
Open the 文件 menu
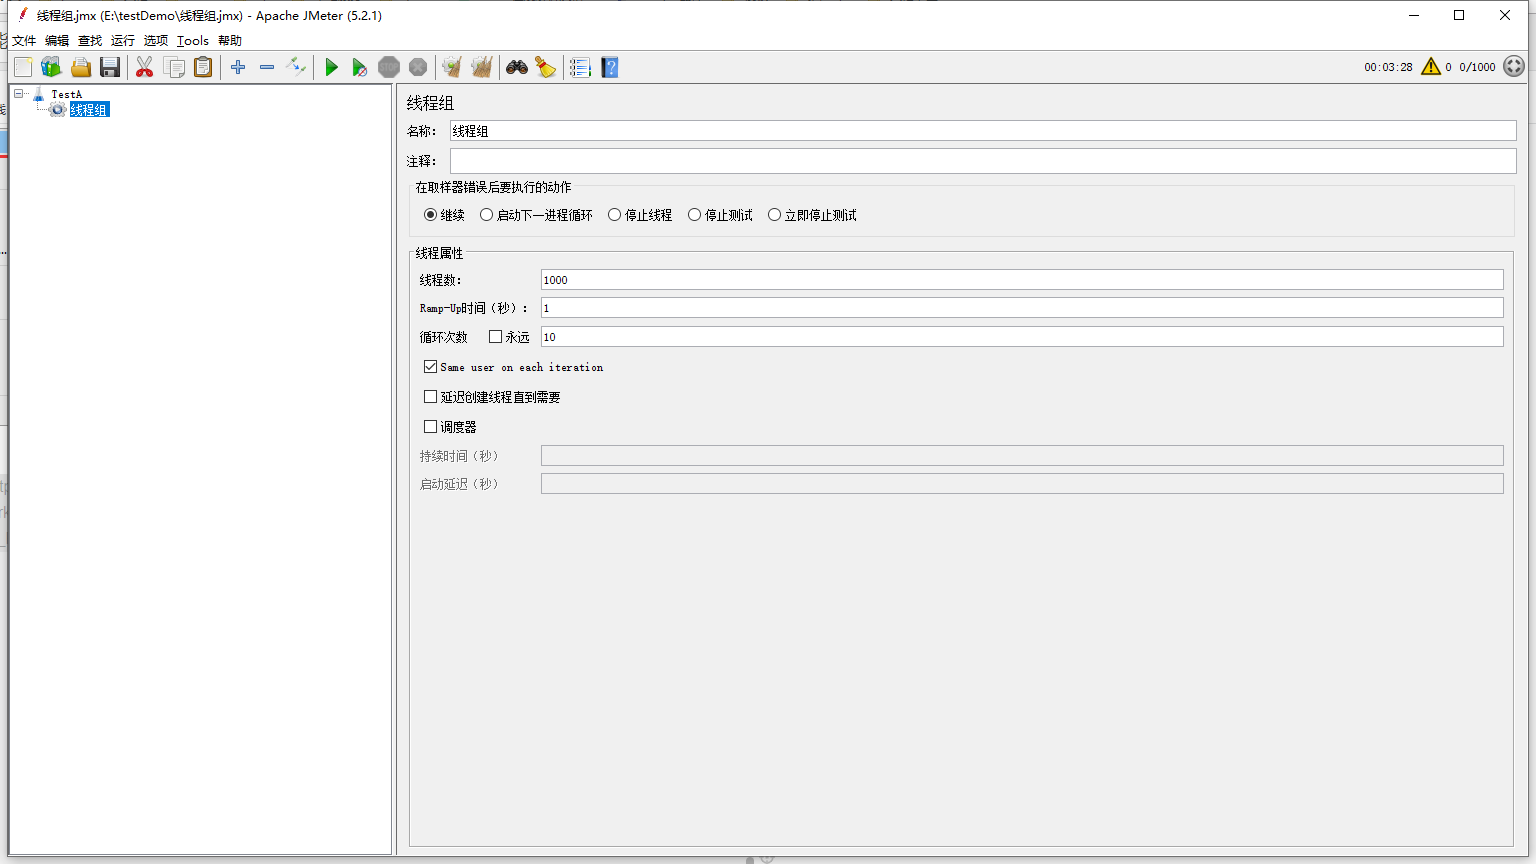[x=24, y=41]
